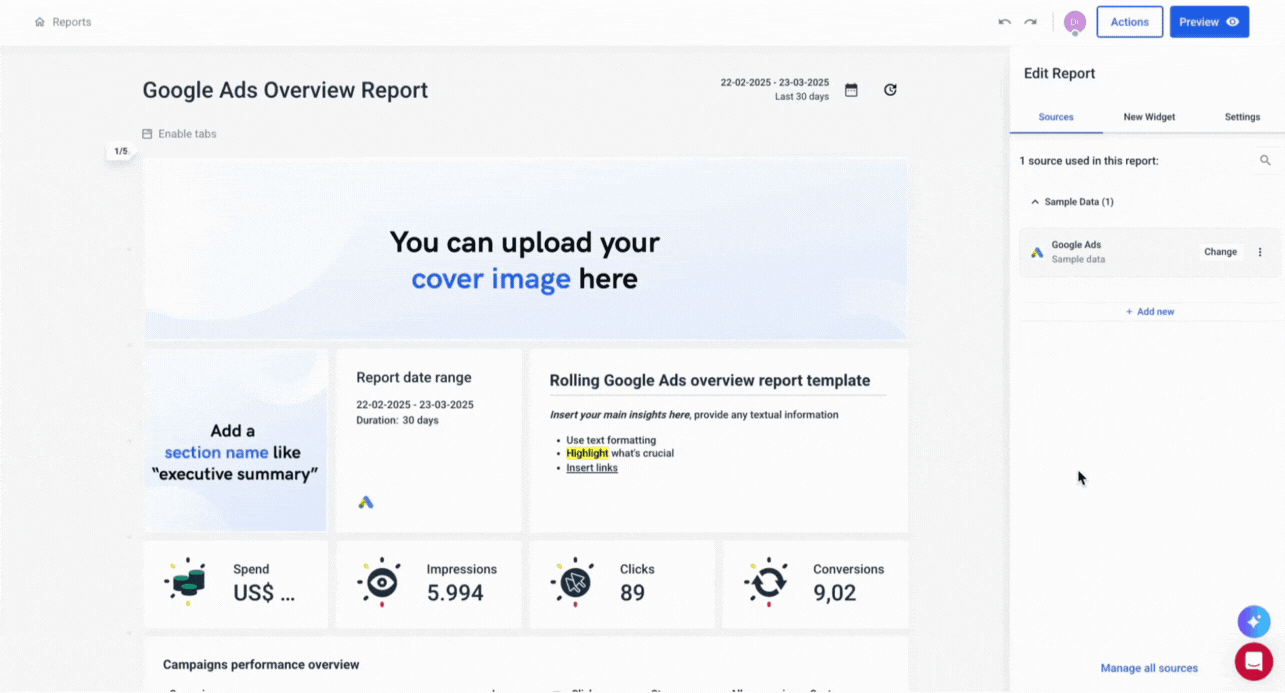Screen dimensions: 1285x693
Task: Click the Change source button
Action: (1220, 252)
